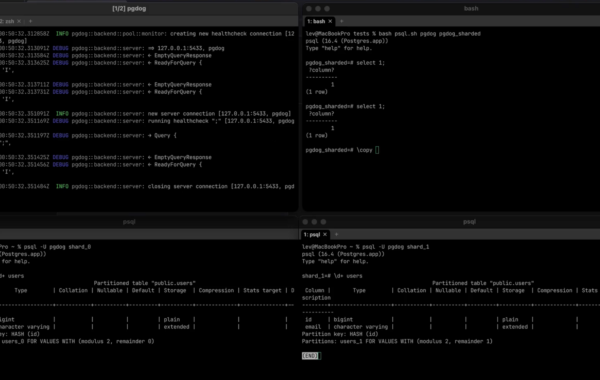Click the 'Type "help" for help.' line in bash window
600x380 pixels.
(338, 48)
